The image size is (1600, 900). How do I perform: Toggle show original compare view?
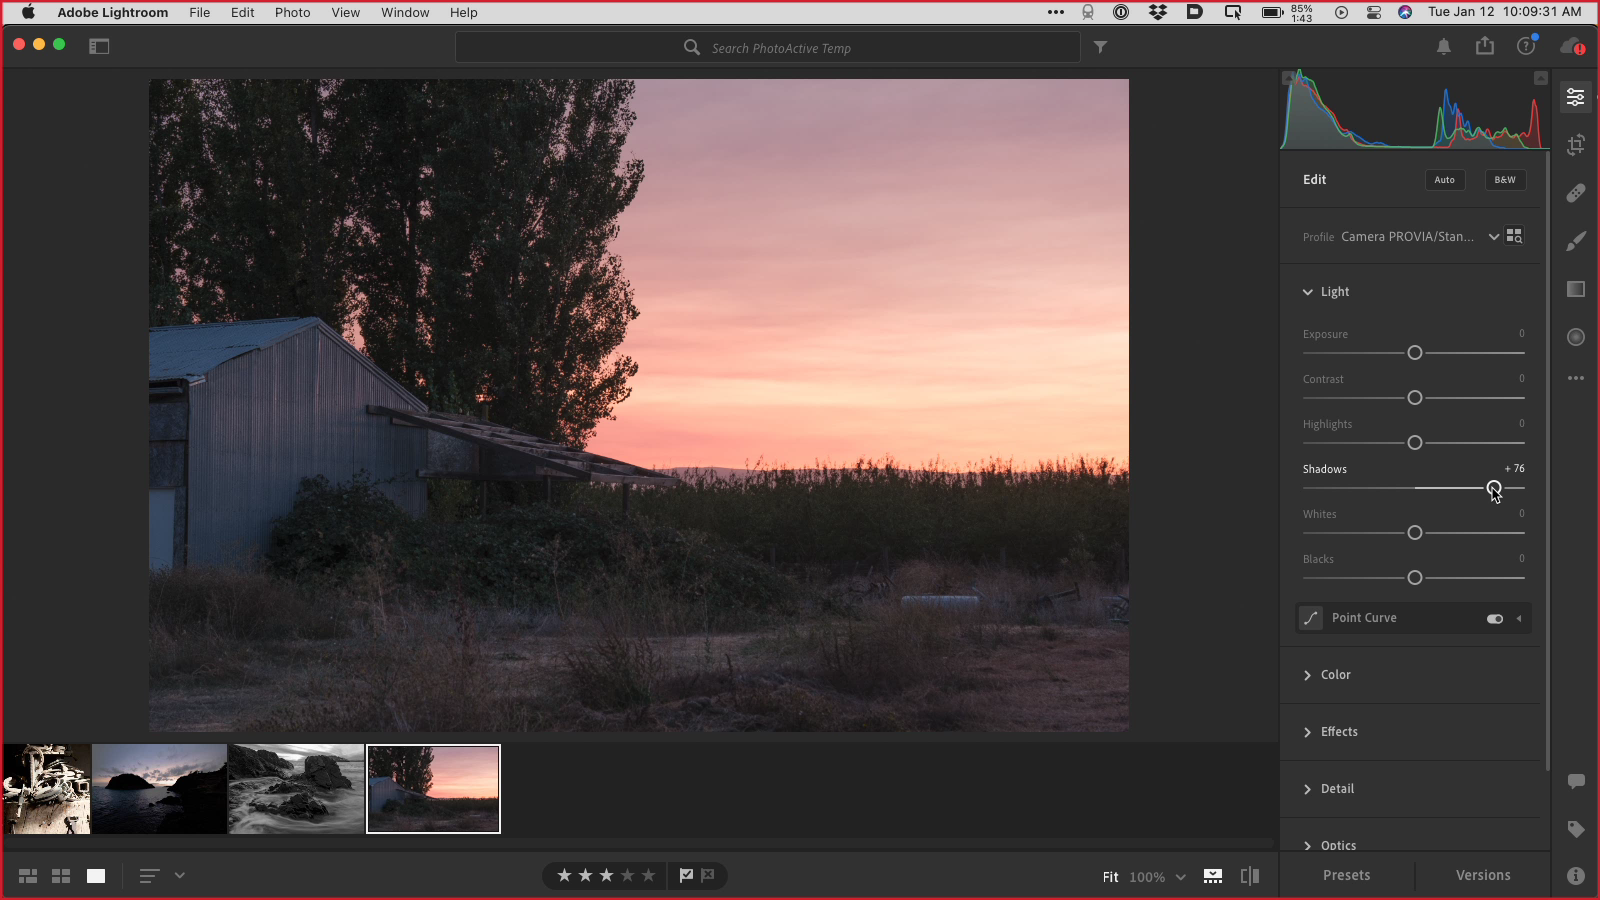[1250, 876]
